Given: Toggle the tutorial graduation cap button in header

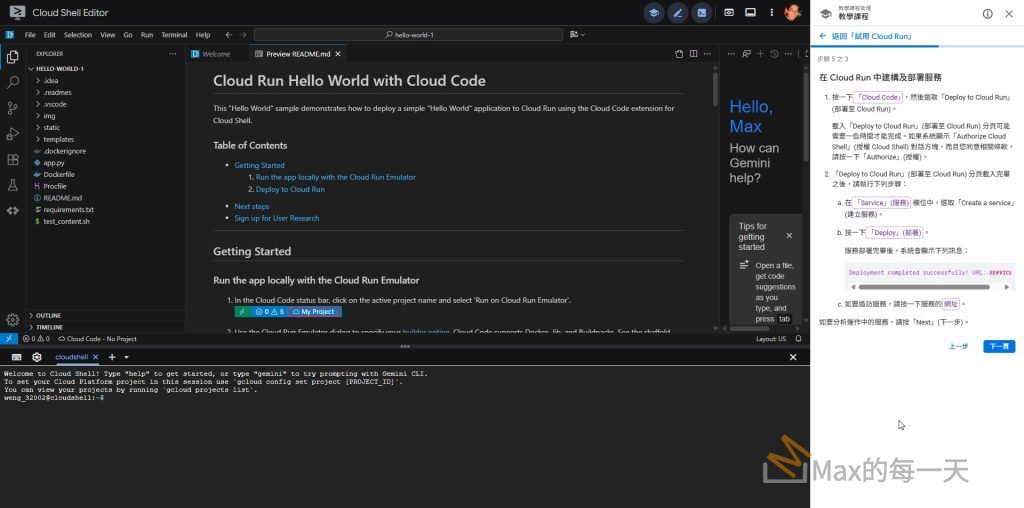Looking at the screenshot, I should click(653, 13).
